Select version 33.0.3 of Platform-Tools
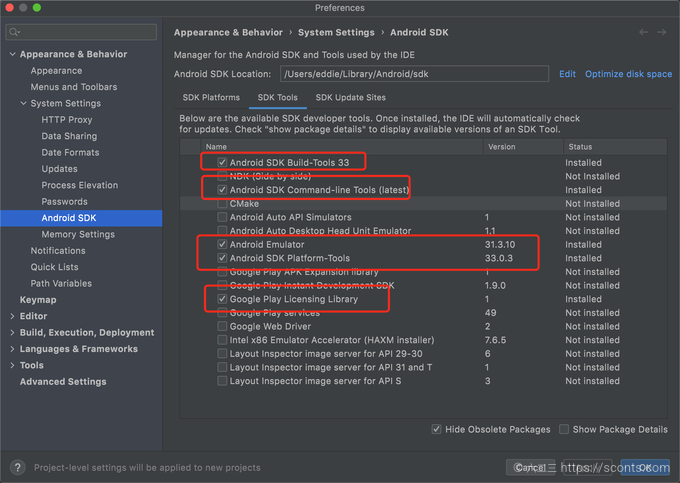 499,258
